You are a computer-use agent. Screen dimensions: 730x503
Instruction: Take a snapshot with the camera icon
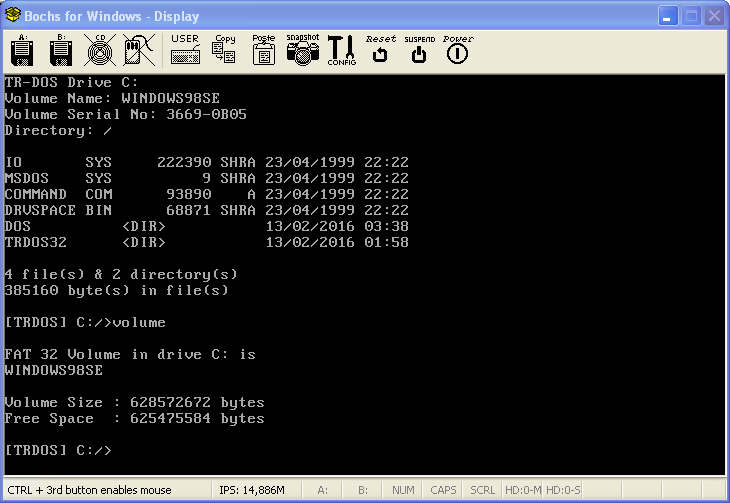point(302,49)
